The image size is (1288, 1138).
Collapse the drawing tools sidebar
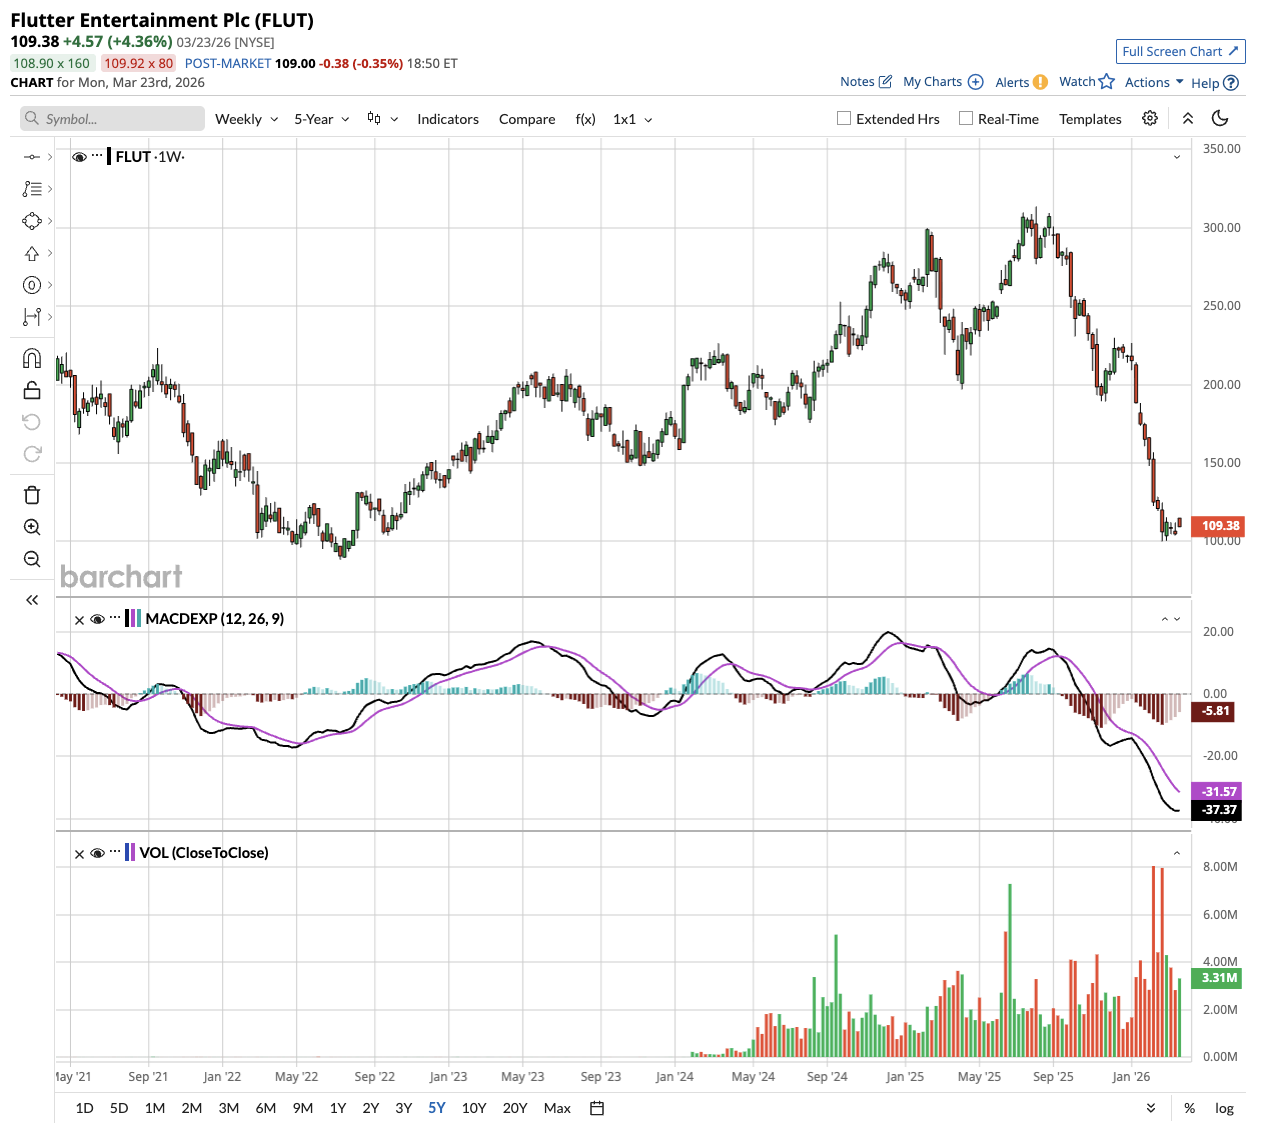click(x=32, y=600)
